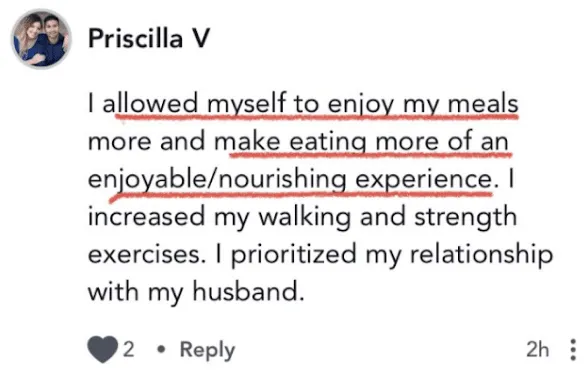
Task: Reply to Priscilla V's comment
Action: [x=207, y=350]
